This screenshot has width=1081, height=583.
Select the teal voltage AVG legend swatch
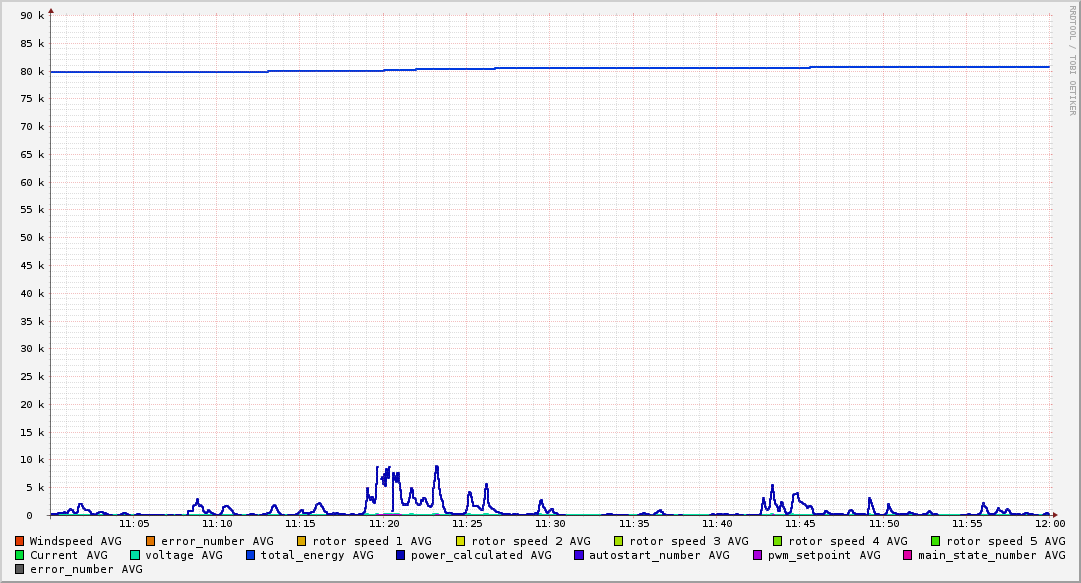click(x=135, y=555)
